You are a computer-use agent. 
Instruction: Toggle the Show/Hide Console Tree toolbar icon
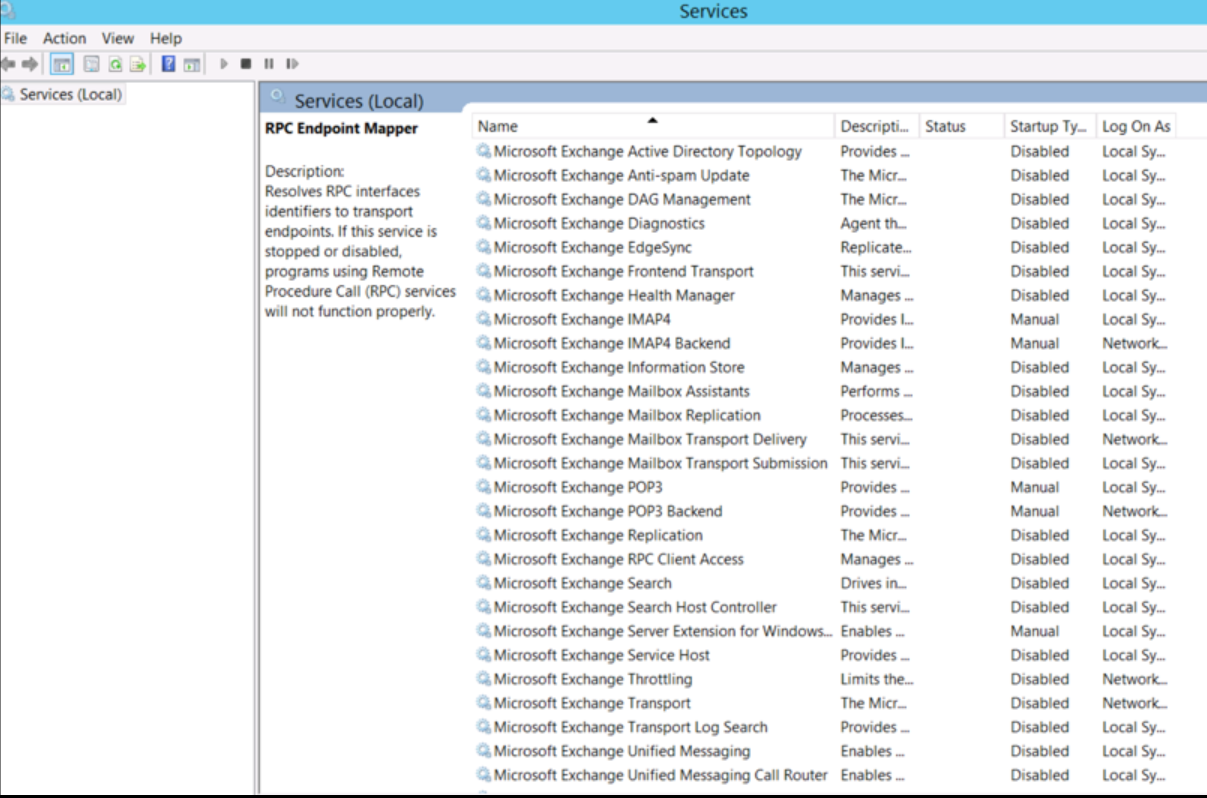coord(62,64)
